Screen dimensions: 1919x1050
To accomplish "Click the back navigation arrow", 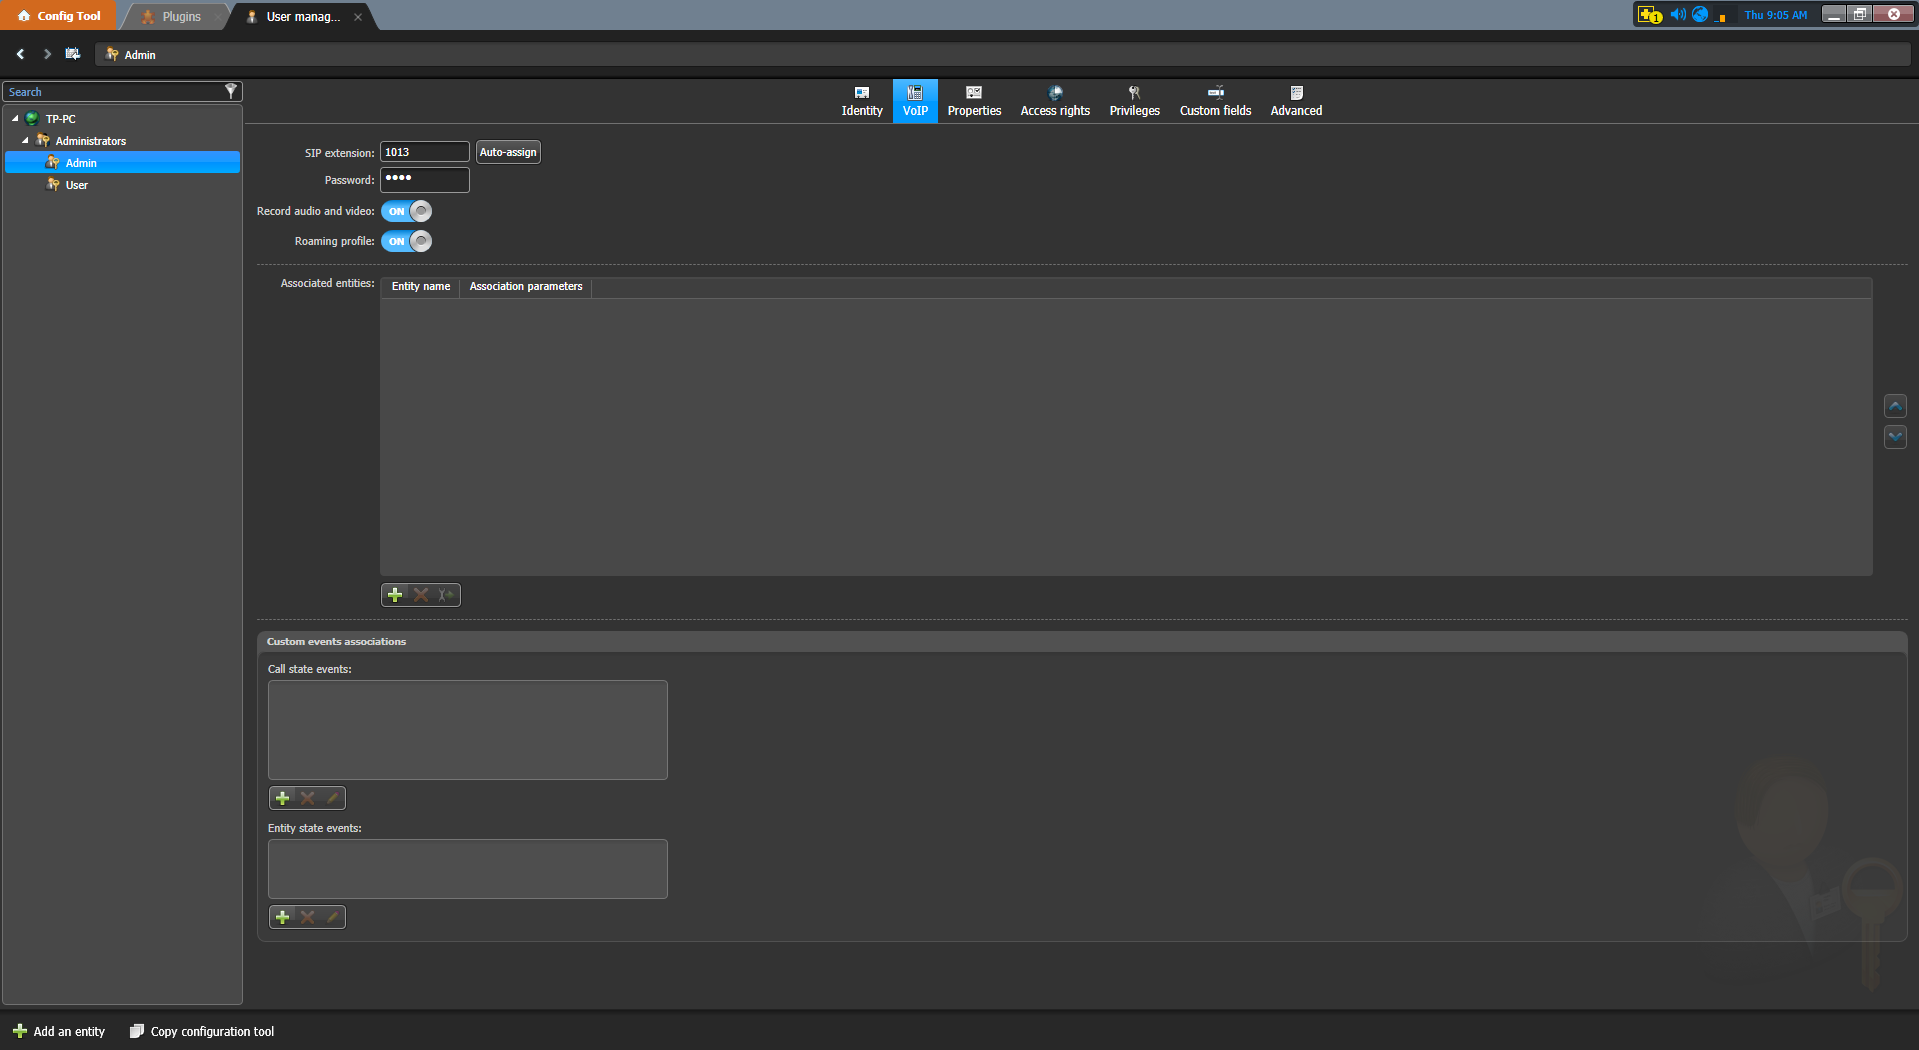I will (x=20, y=54).
